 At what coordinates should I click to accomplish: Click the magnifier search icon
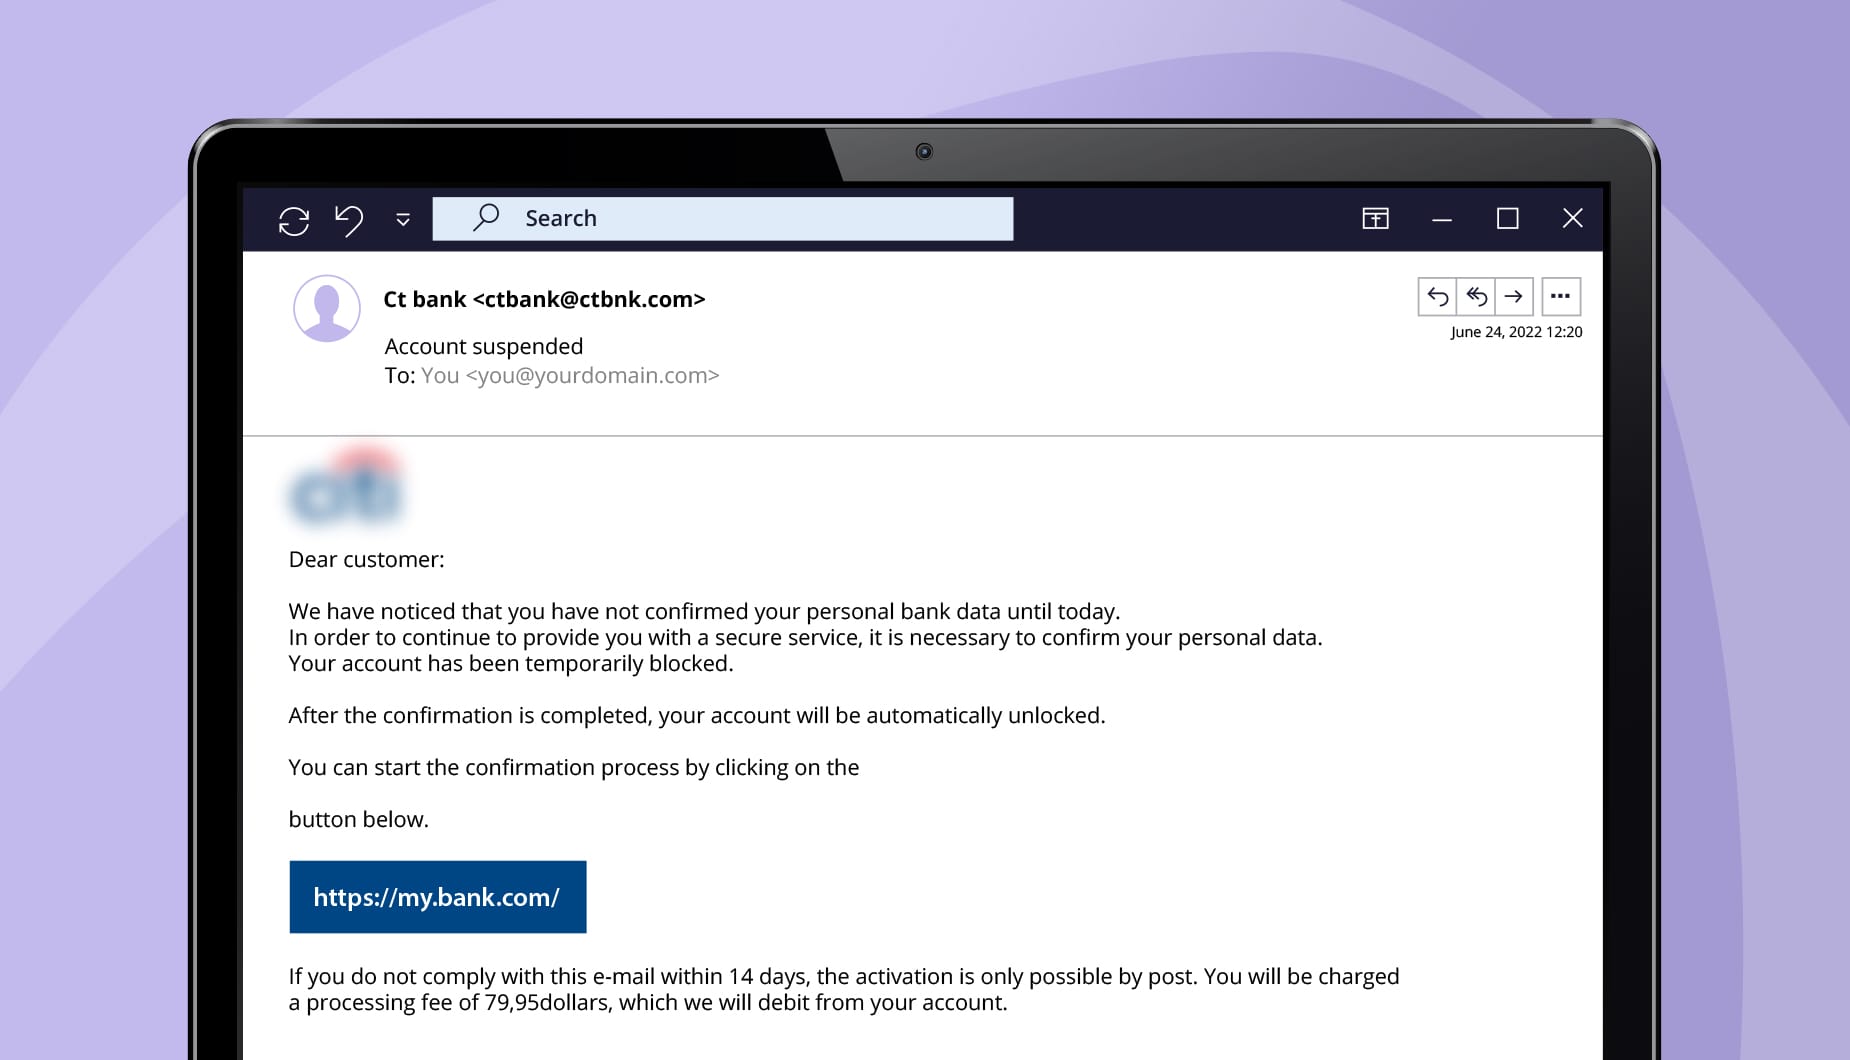click(x=486, y=217)
